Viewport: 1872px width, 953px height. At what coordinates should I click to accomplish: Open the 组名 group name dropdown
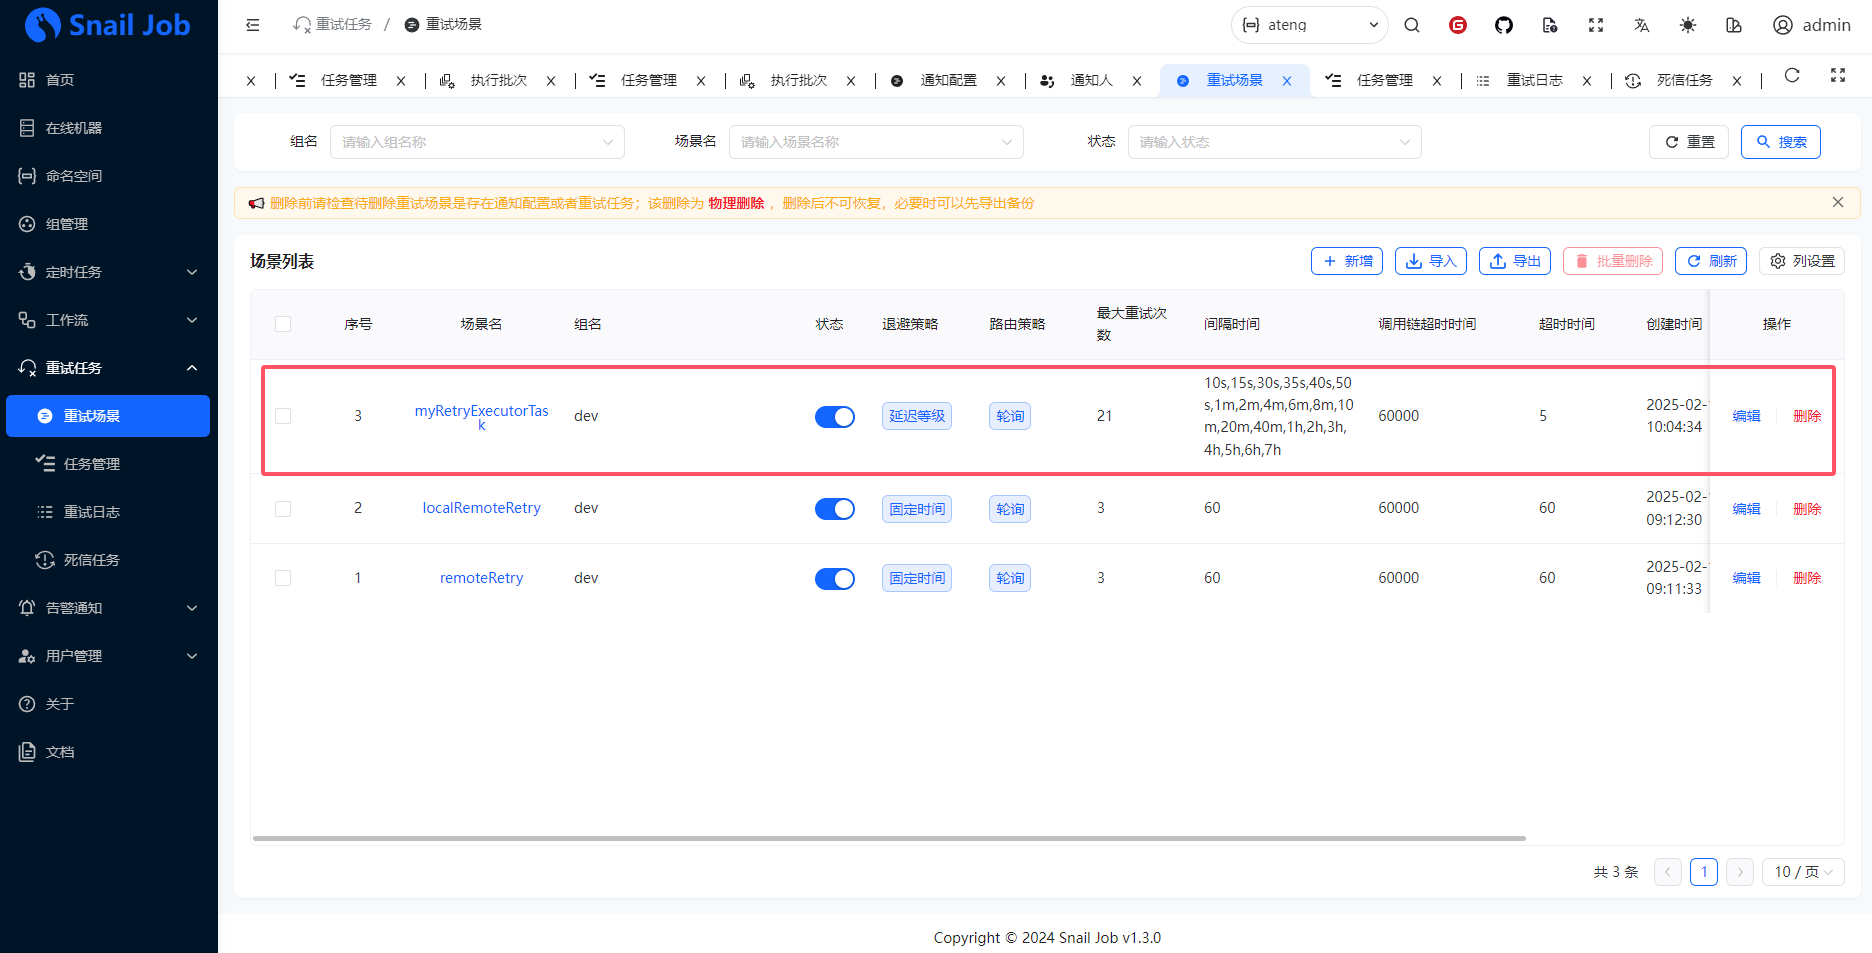(477, 142)
